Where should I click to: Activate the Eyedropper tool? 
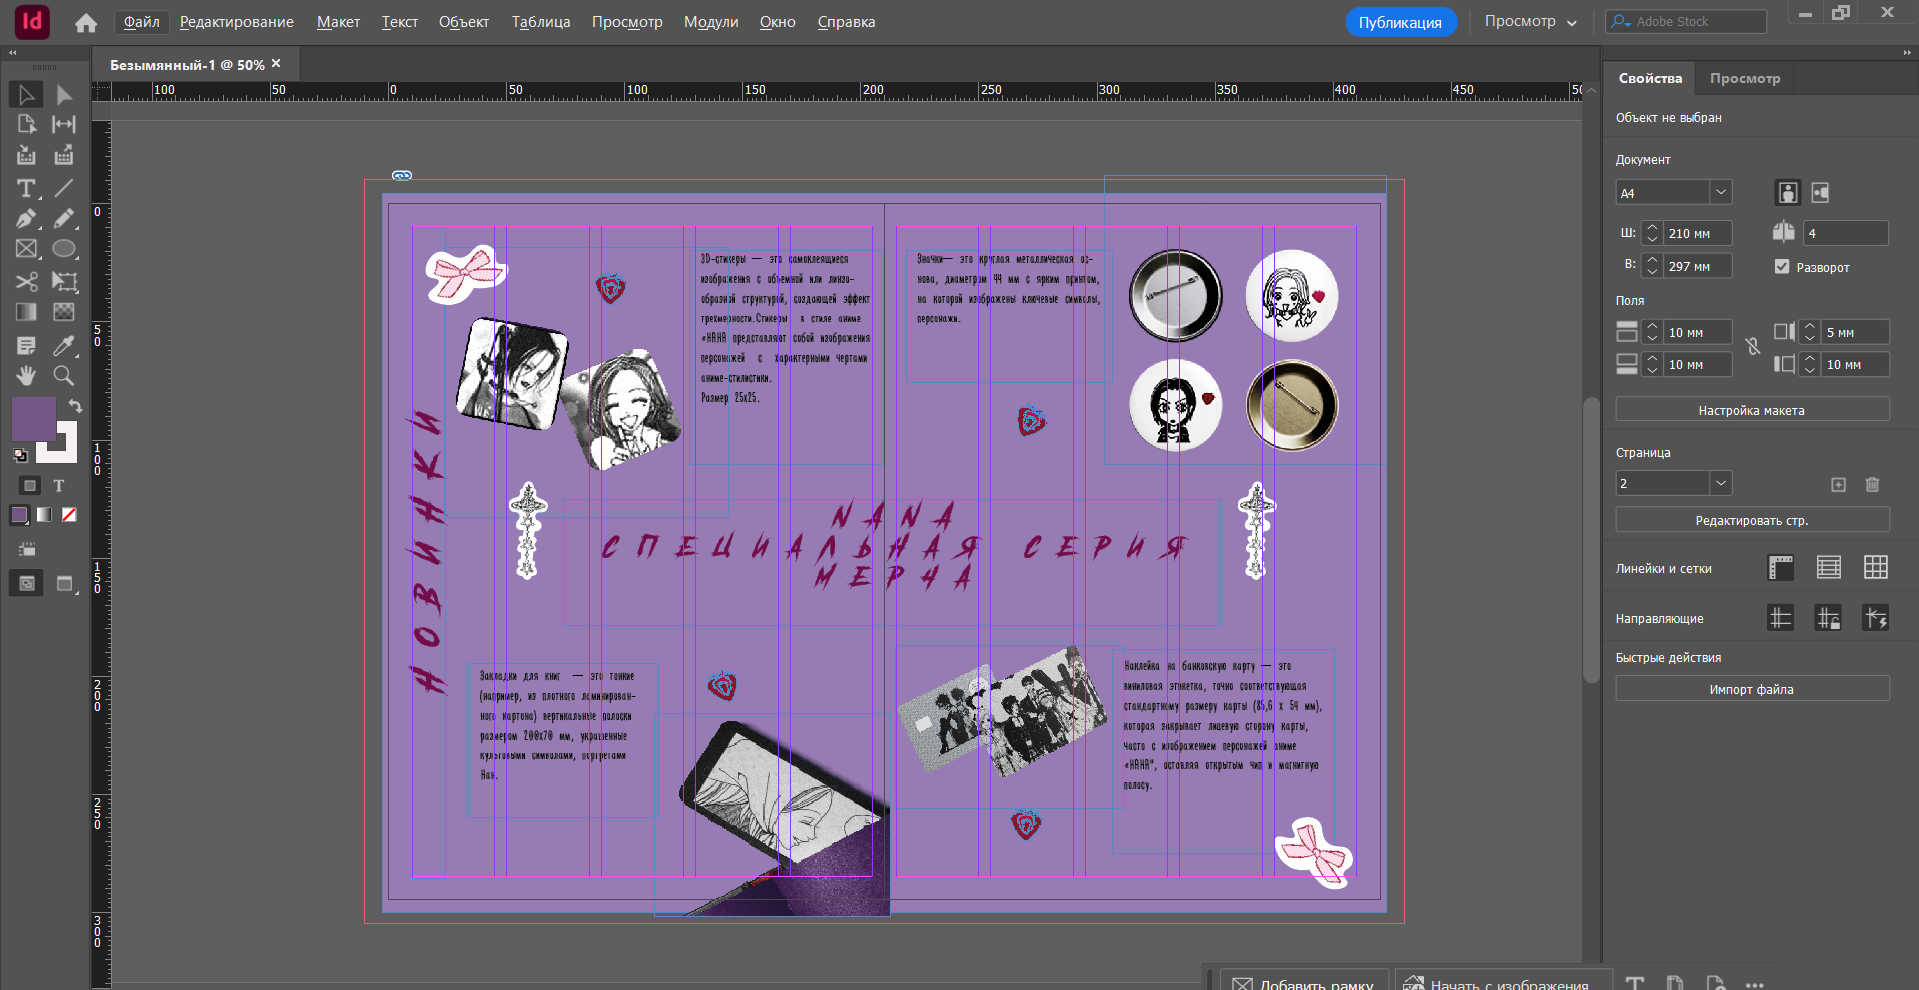click(x=64, y=345)
